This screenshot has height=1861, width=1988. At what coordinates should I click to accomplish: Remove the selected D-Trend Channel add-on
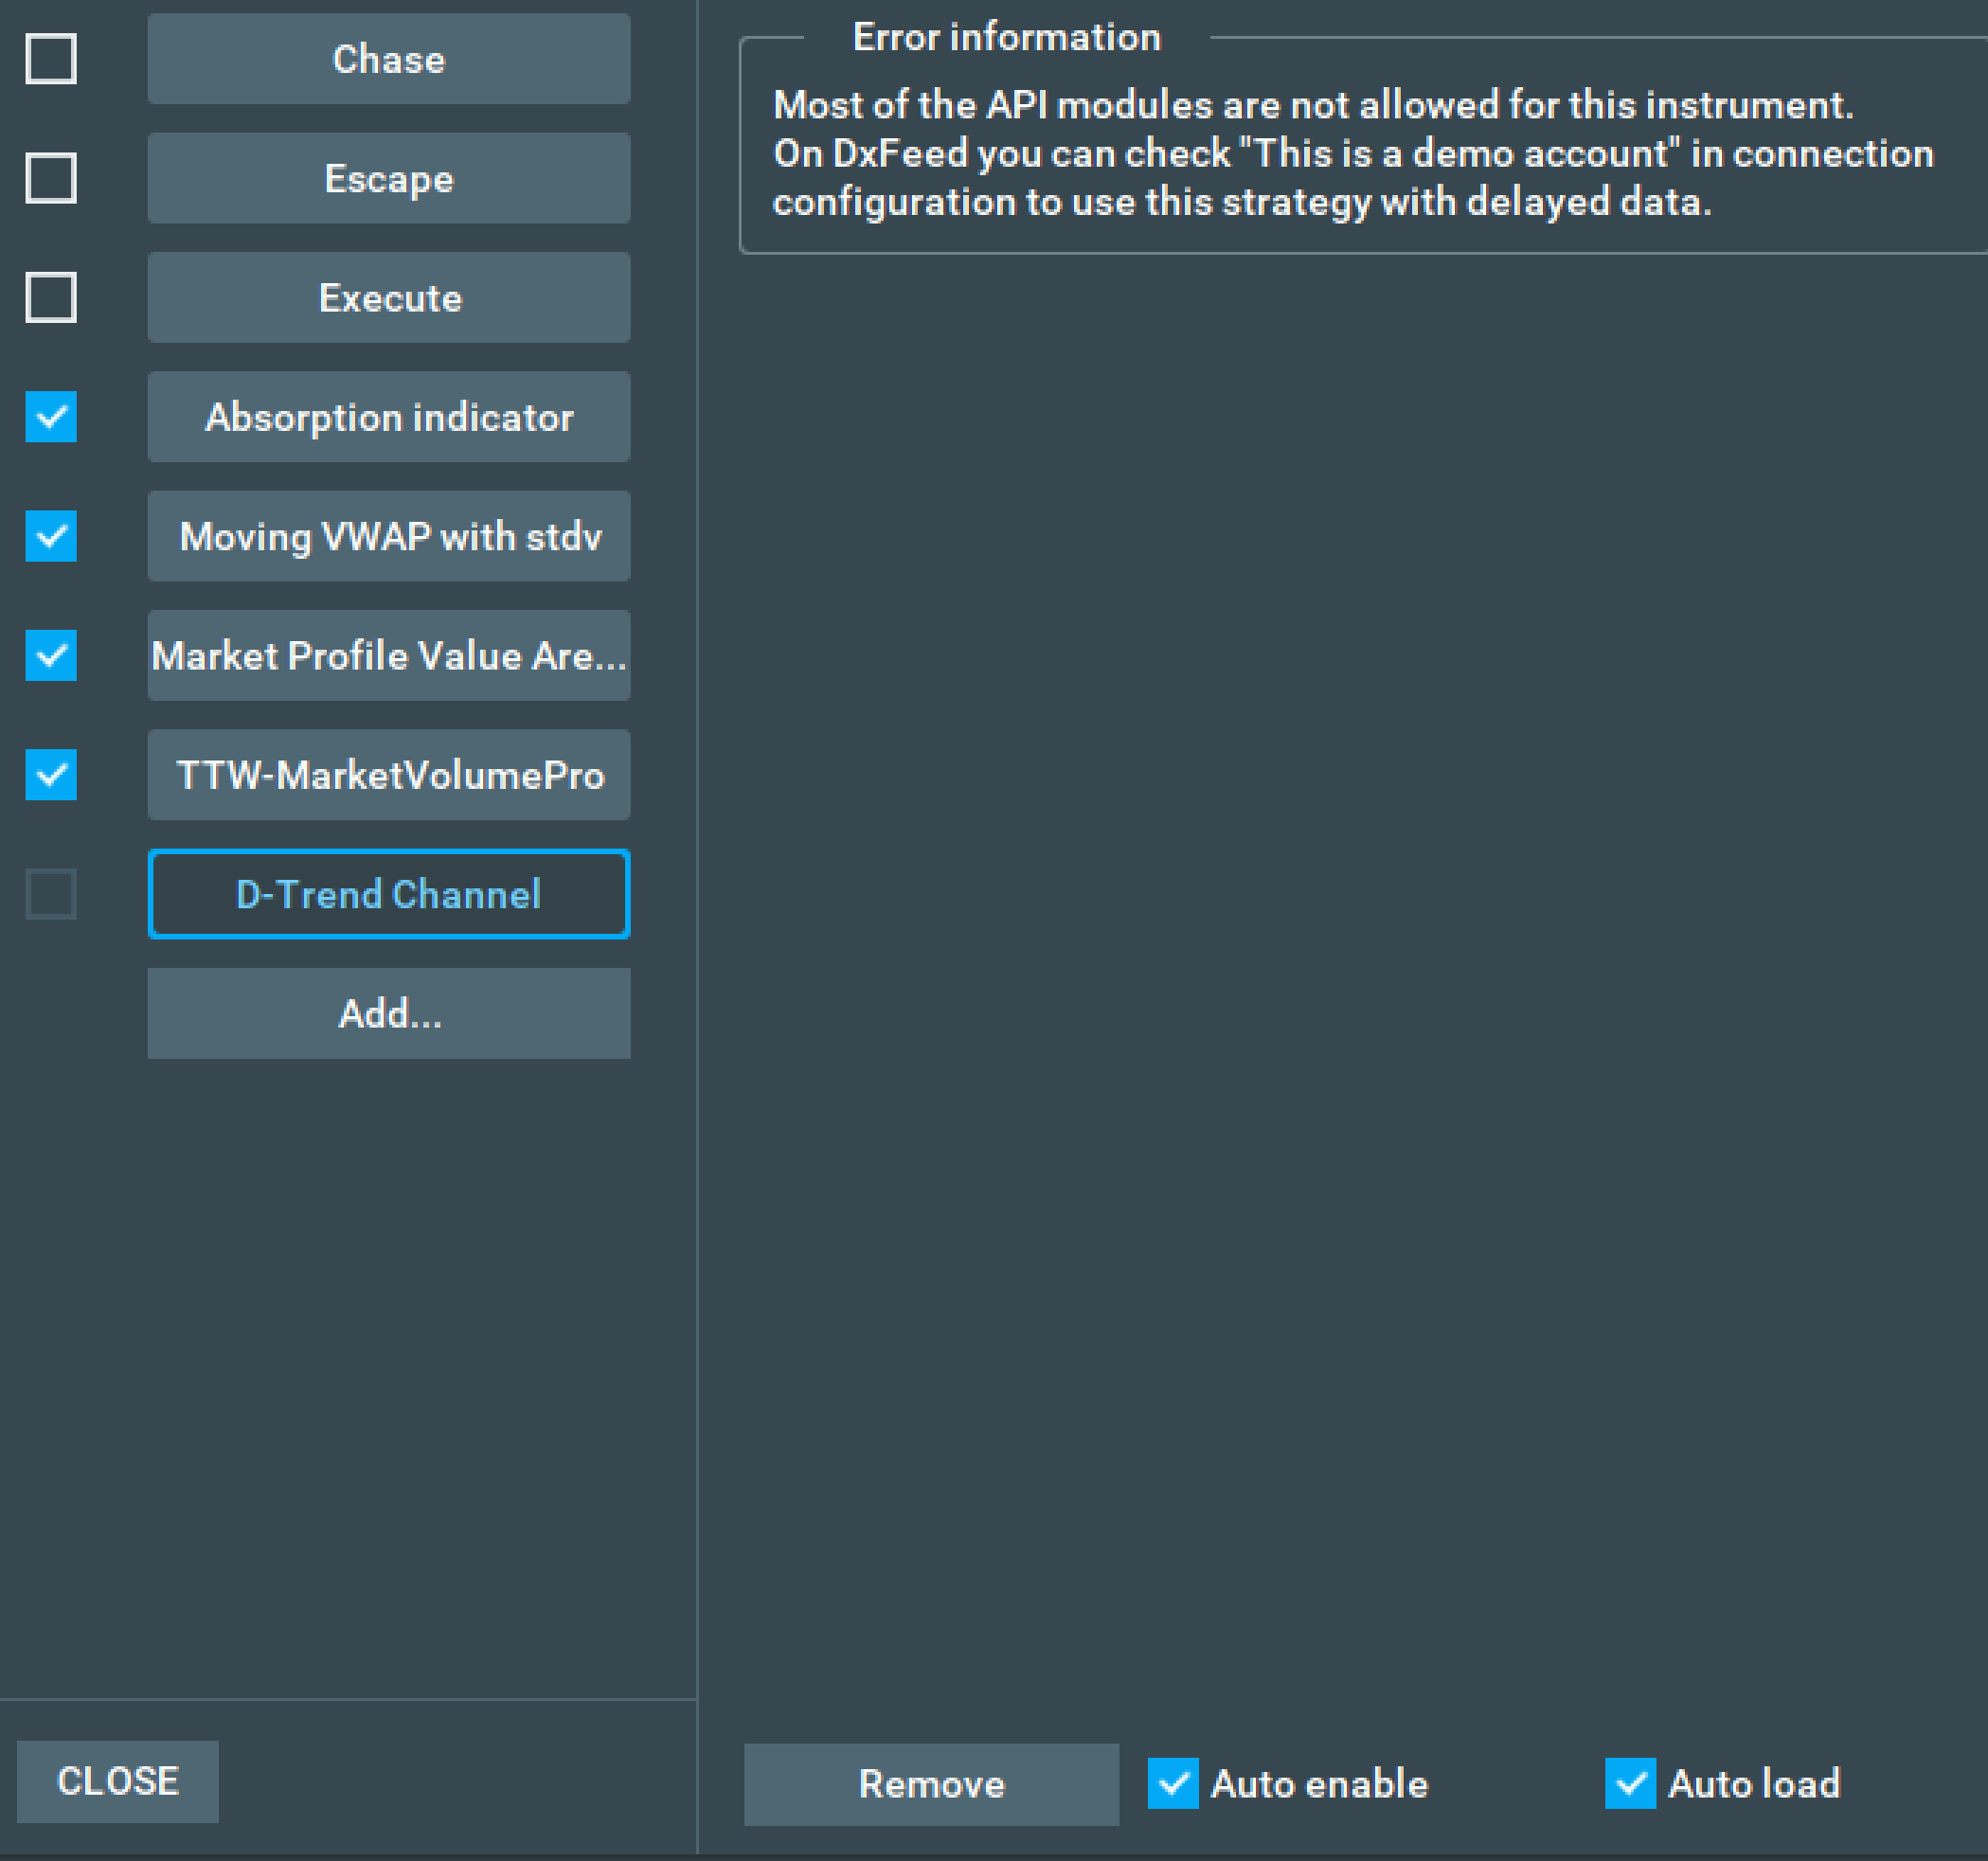(931, 1784)
